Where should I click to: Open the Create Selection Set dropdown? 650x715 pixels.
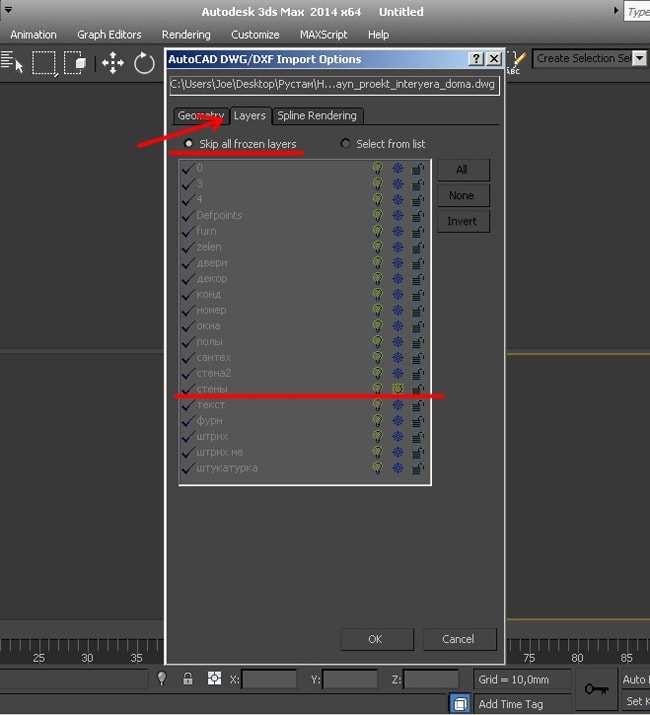pyautogui.click(x=590, y=59)
